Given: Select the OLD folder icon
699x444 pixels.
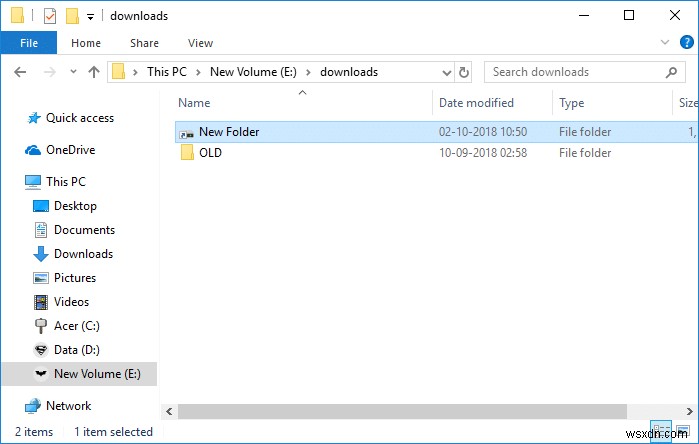Looking at the screenshot, I should click(187, 152).
